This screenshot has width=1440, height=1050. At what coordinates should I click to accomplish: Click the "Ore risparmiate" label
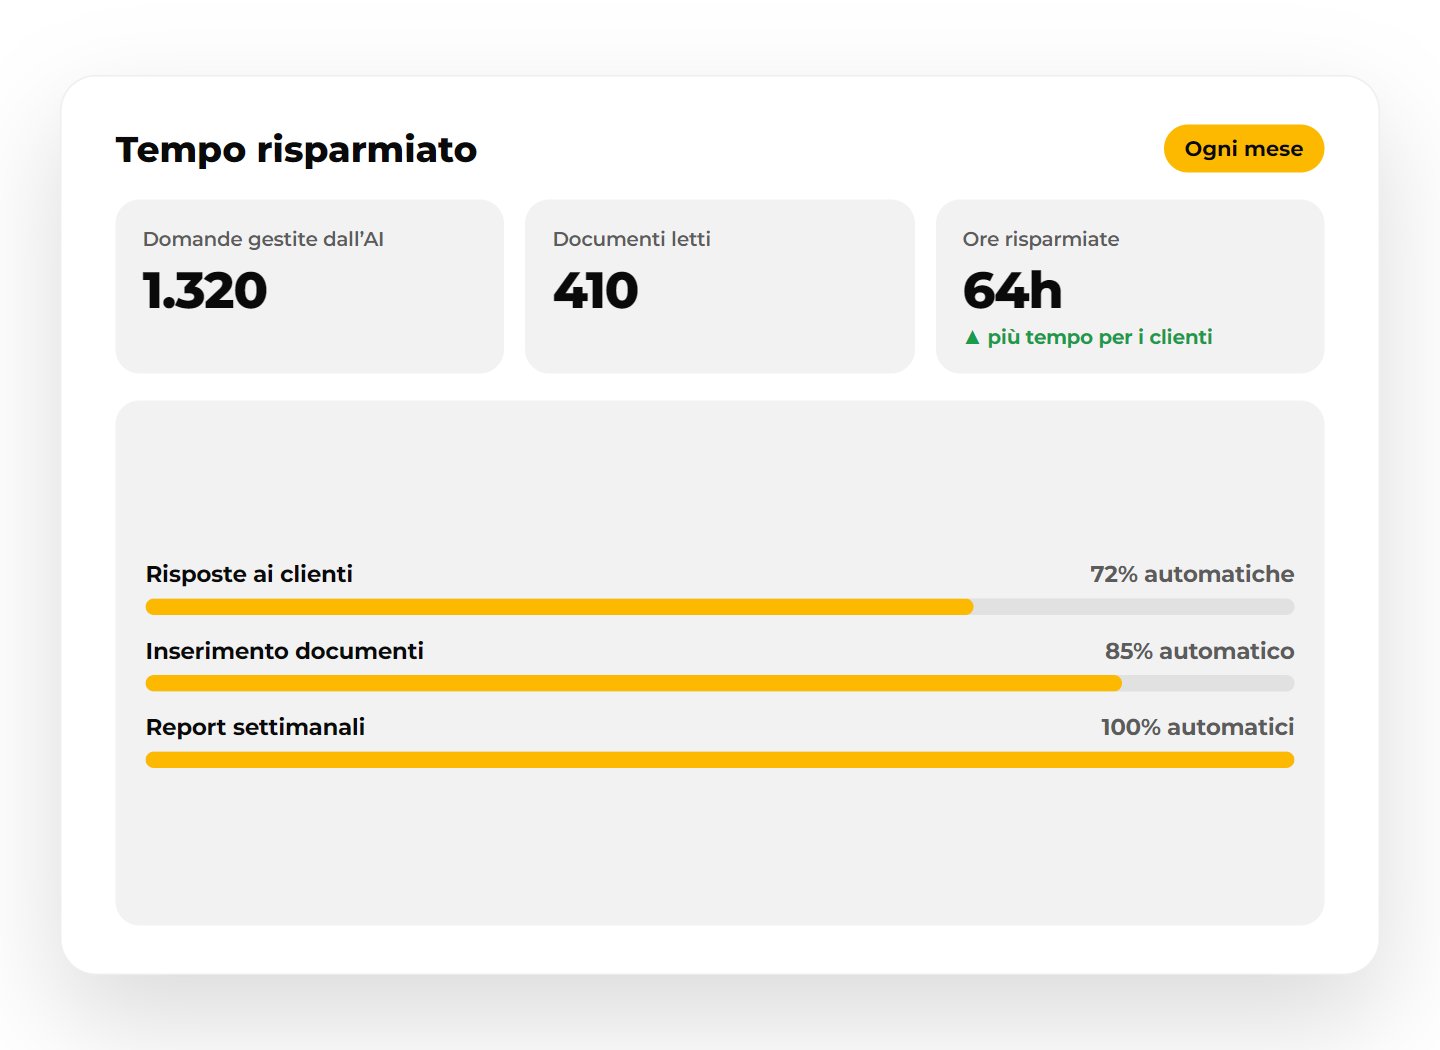pyautogui.click(x=1041, y=239)
